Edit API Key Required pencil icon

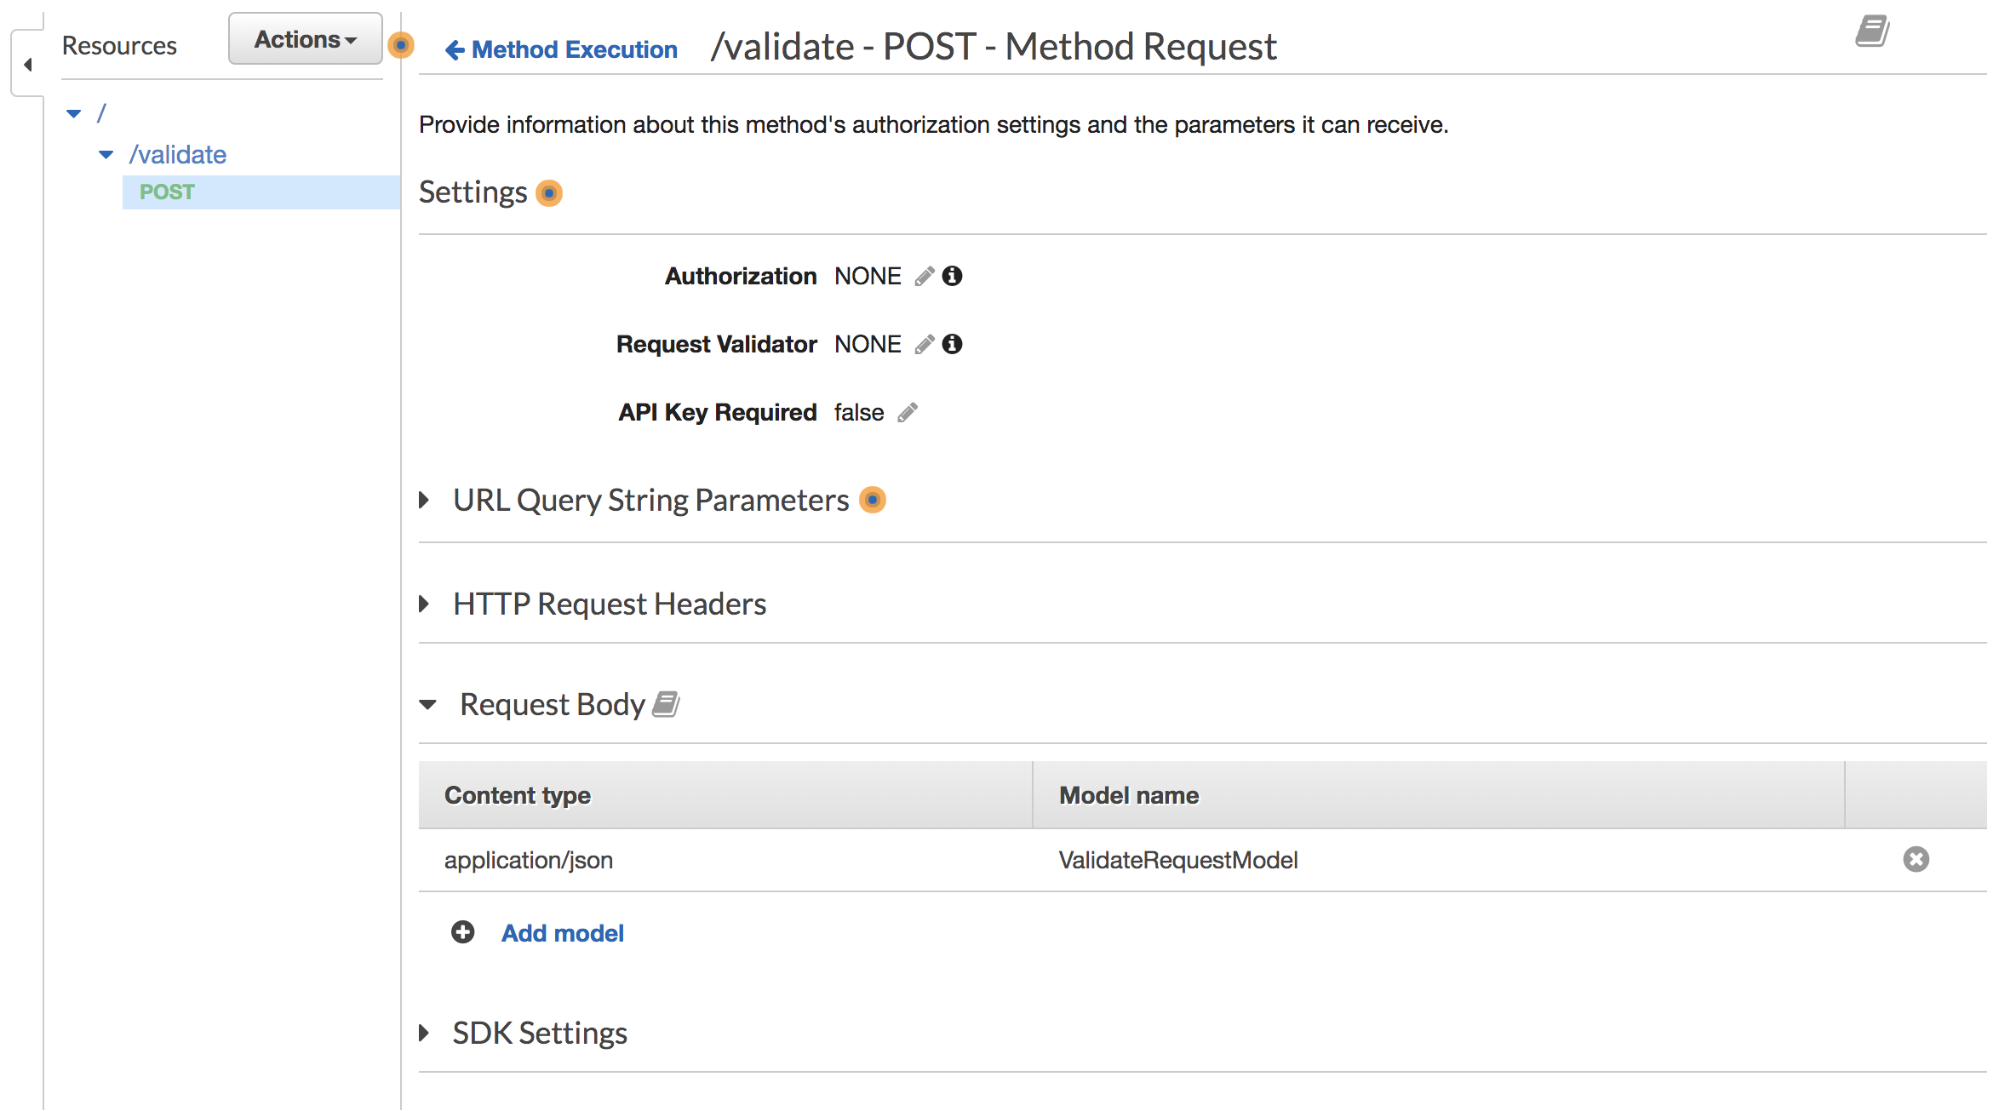[x=908, y=412]
